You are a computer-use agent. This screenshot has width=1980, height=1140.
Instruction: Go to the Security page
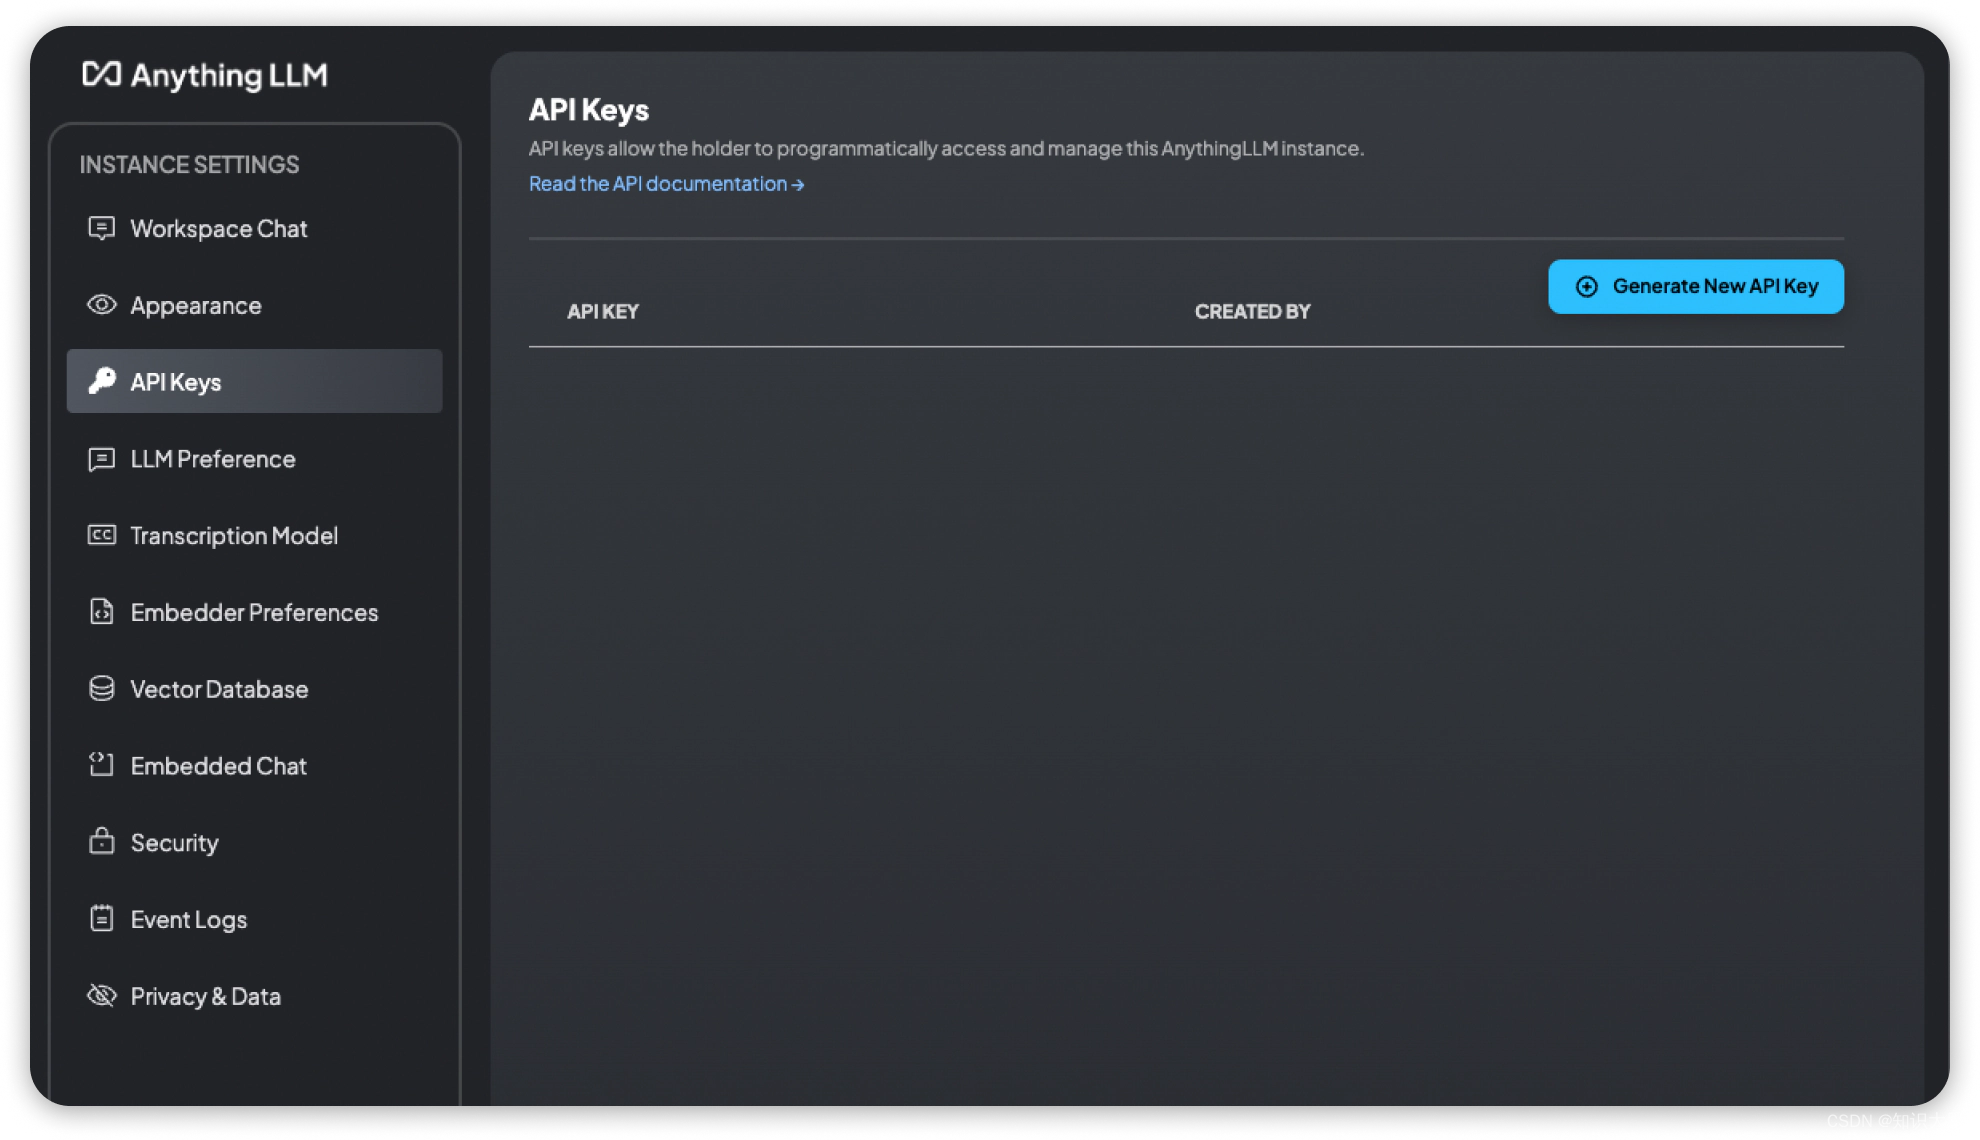pos(254,842)
